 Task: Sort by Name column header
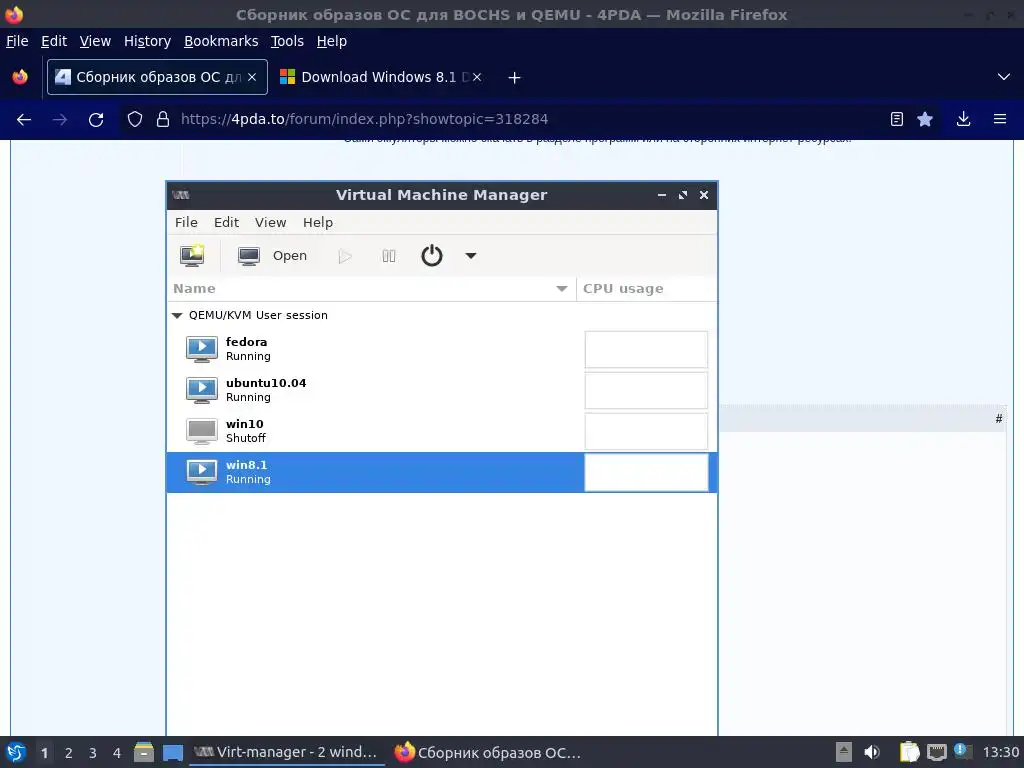tap(371, 289)
